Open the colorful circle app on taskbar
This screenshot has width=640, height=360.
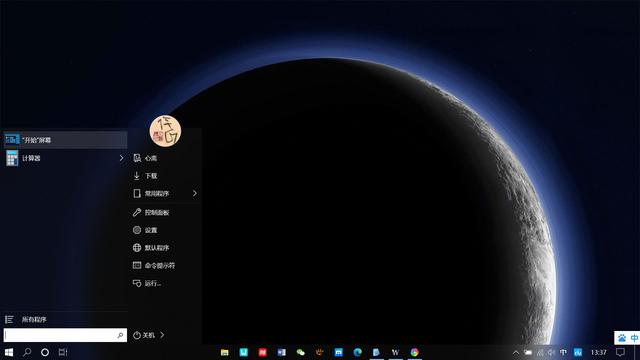coord(414,352)
